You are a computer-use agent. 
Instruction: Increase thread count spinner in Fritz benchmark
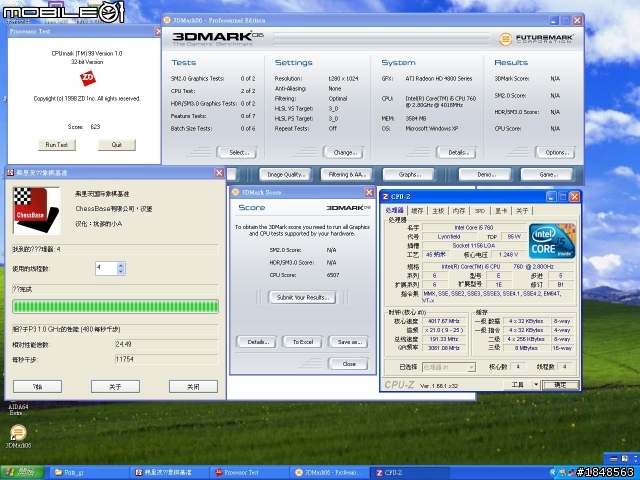tap(120, 265)
